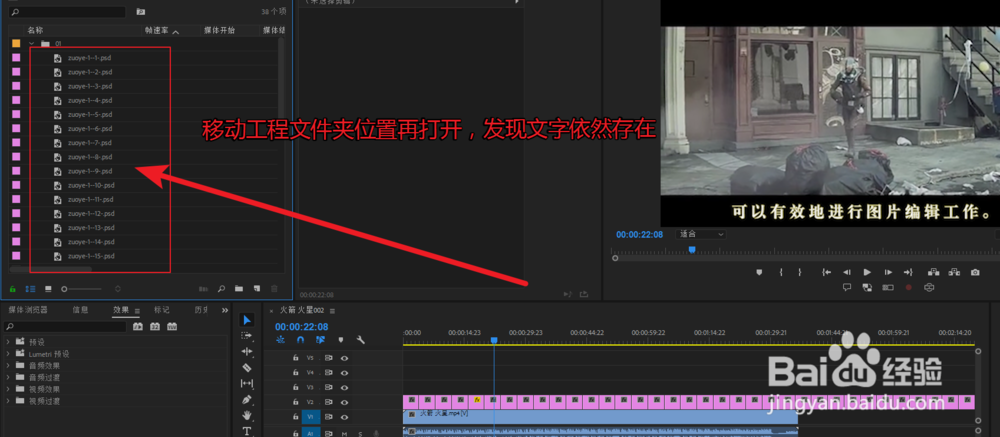This screenshot has width=1000, height=437.
Task: Open timeline wrench display settings
Action: (x=360, y=340)
